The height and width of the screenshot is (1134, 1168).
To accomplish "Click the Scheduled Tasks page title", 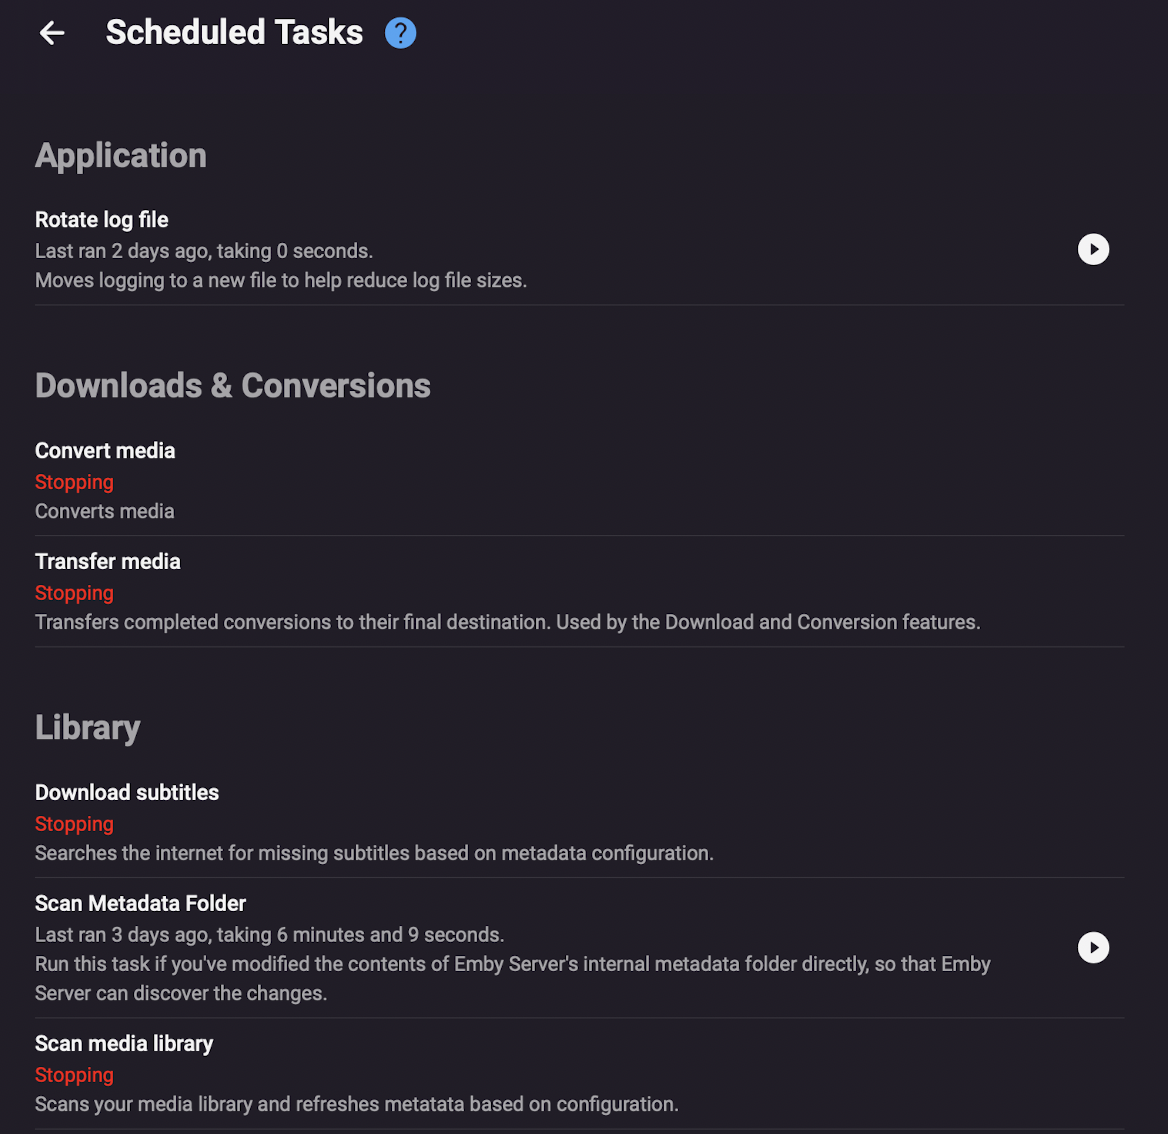I will [234, 32].
